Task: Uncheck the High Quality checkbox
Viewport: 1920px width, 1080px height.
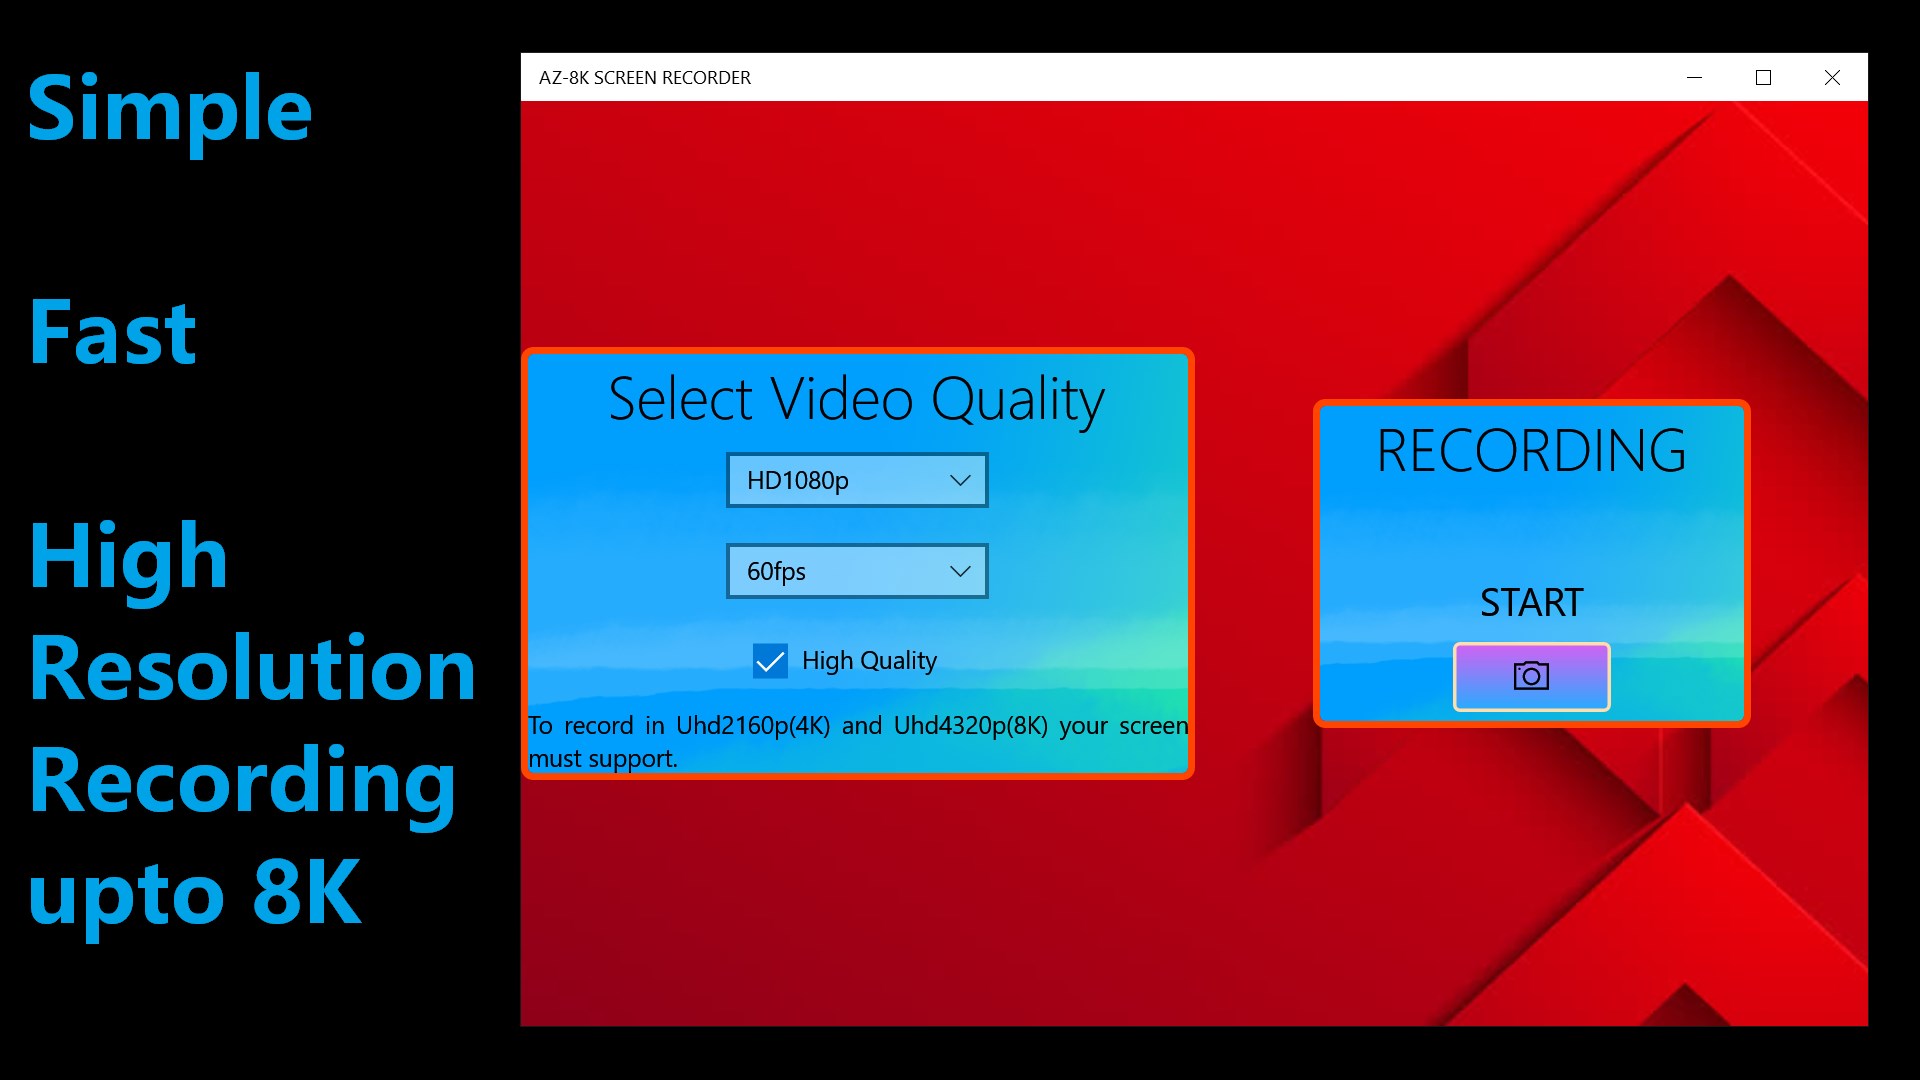Action: click(770, 661)
